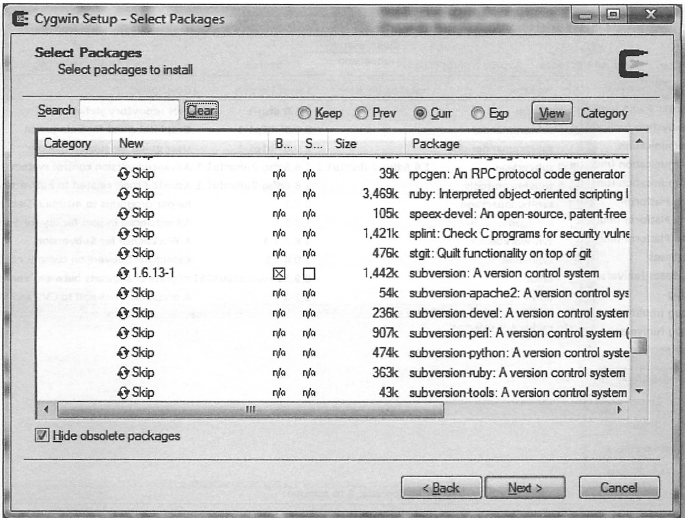Uncheck the binary checkbox for subversion
685x518 pixels.
[x=280, y=273]
